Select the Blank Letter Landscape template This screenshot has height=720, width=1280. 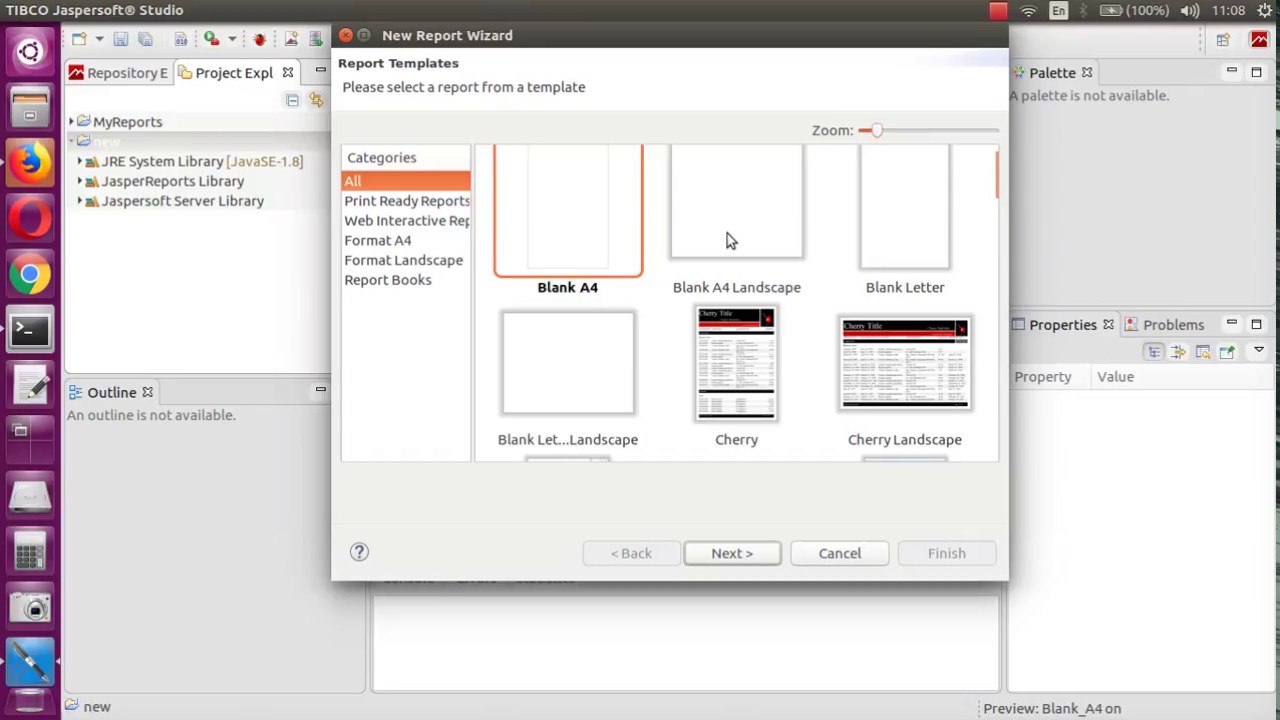click(x=568, y=363)
